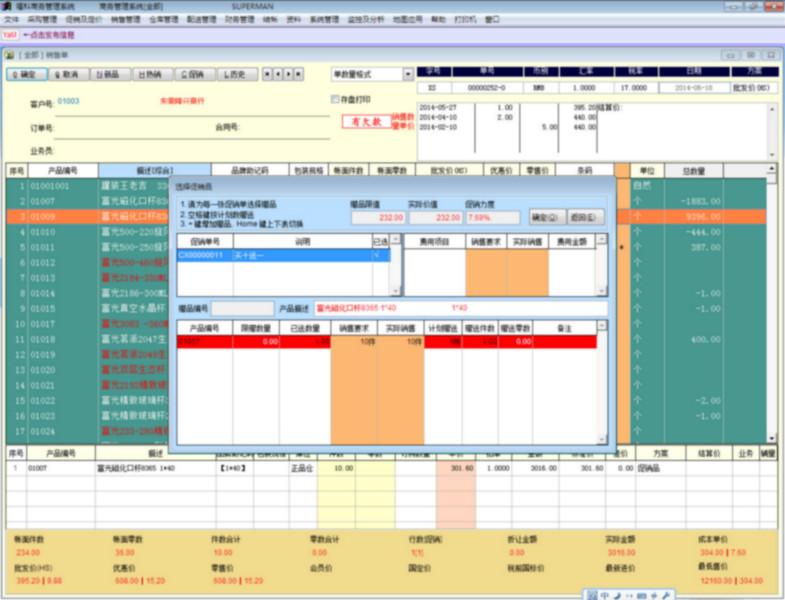Select promotion order row CX00000011
Image resolution: width=785 pixels, height=600 pixels.
pos(283,255)
